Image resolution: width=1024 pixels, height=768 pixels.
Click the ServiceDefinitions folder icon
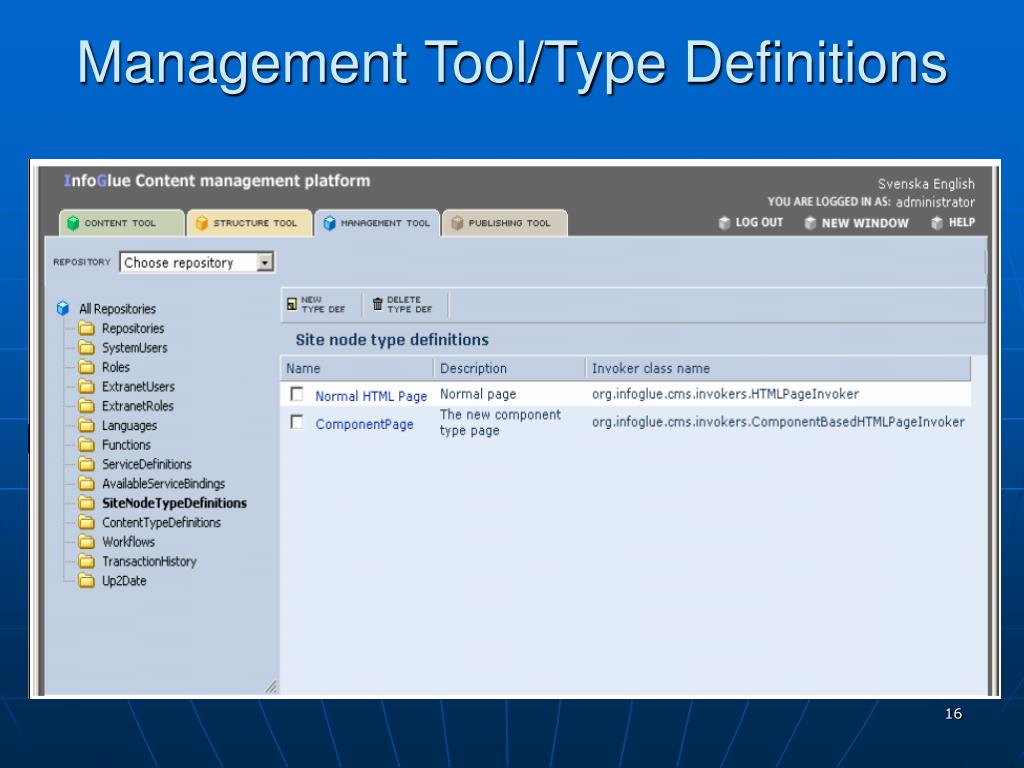pyautogui.click(x=86, y=464)
